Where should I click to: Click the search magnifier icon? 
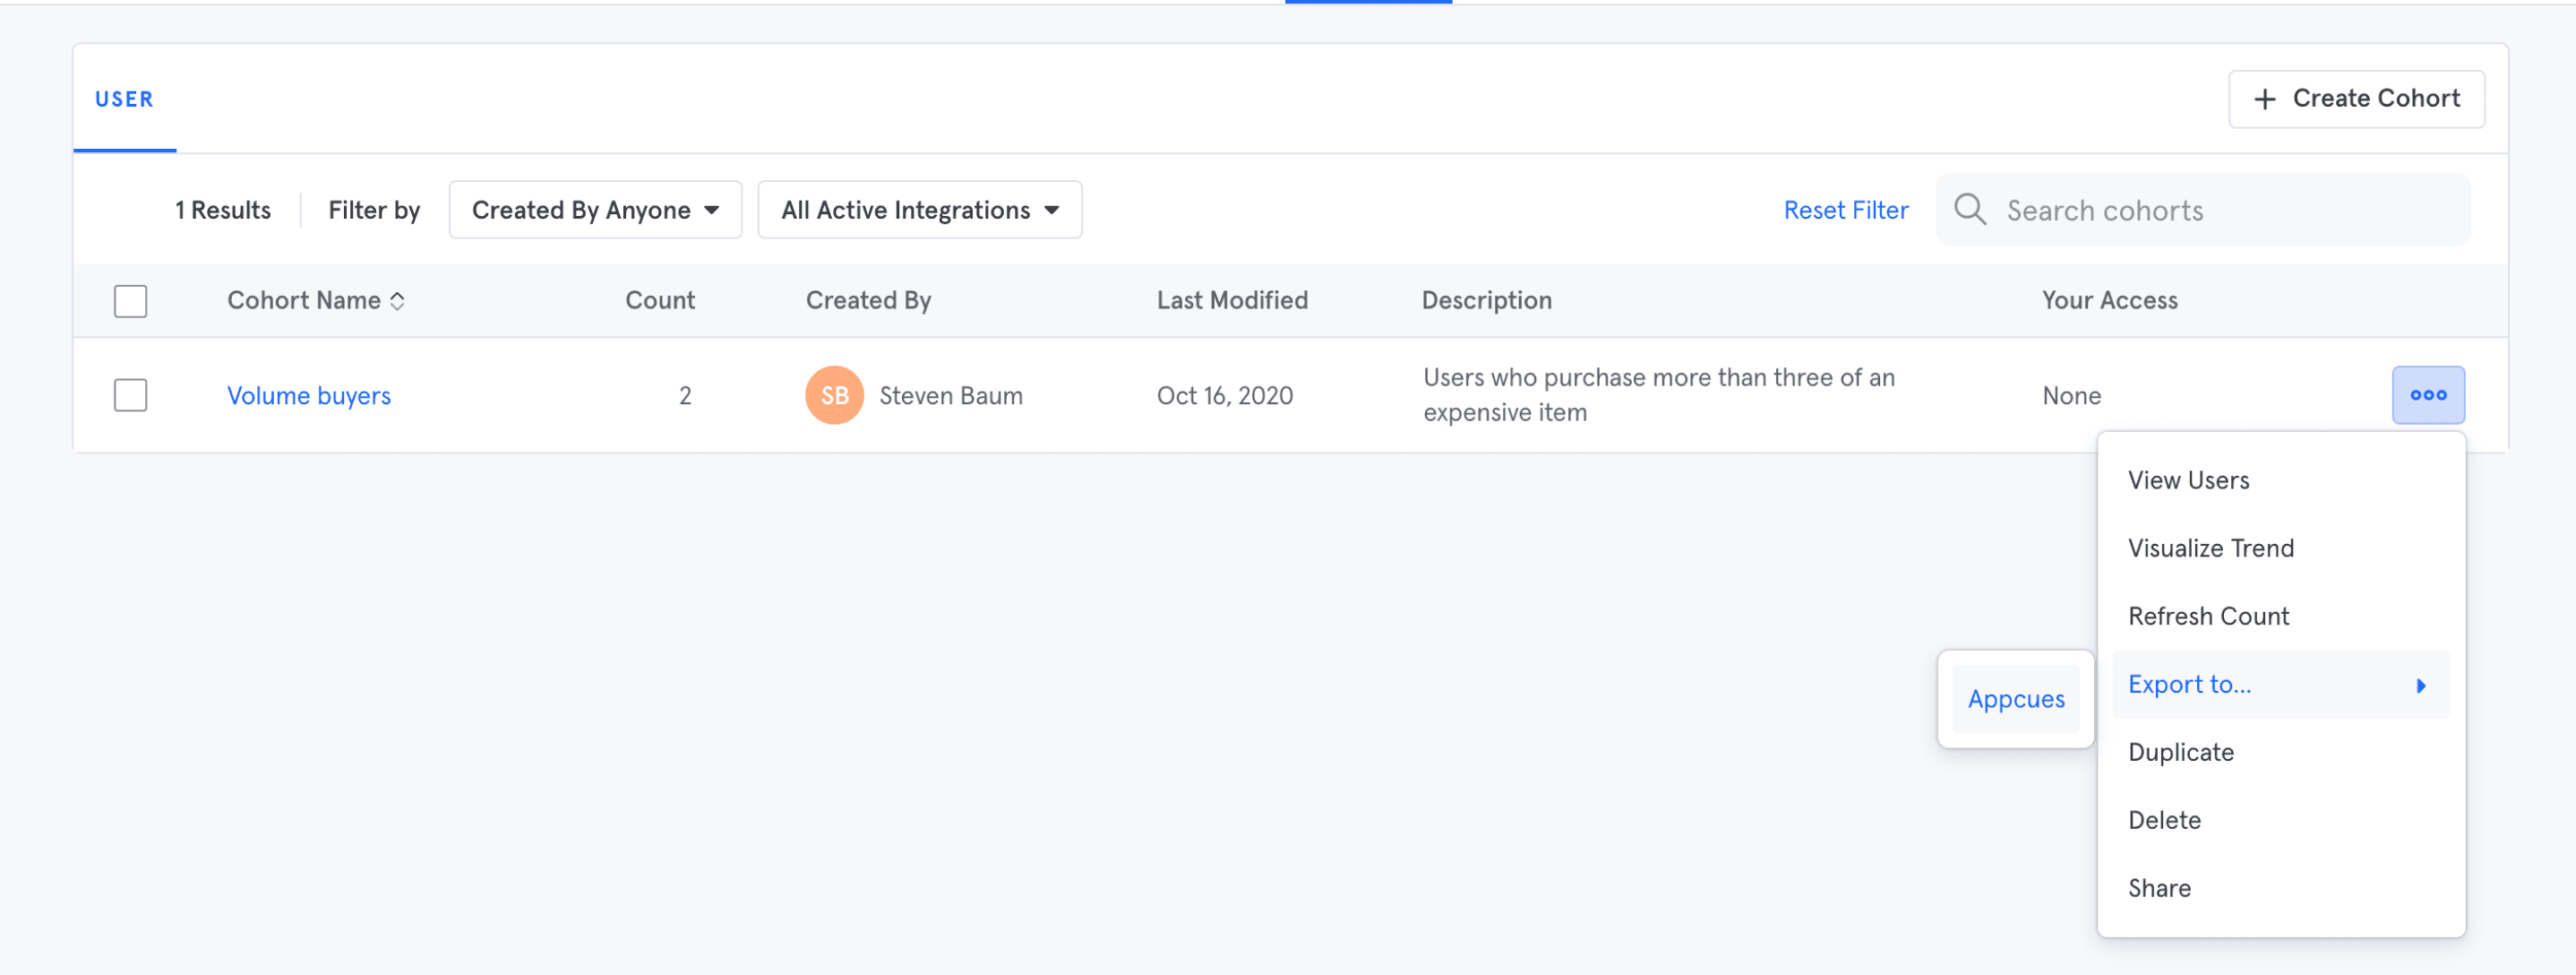pyautogui.click(x=1969, y=210)
